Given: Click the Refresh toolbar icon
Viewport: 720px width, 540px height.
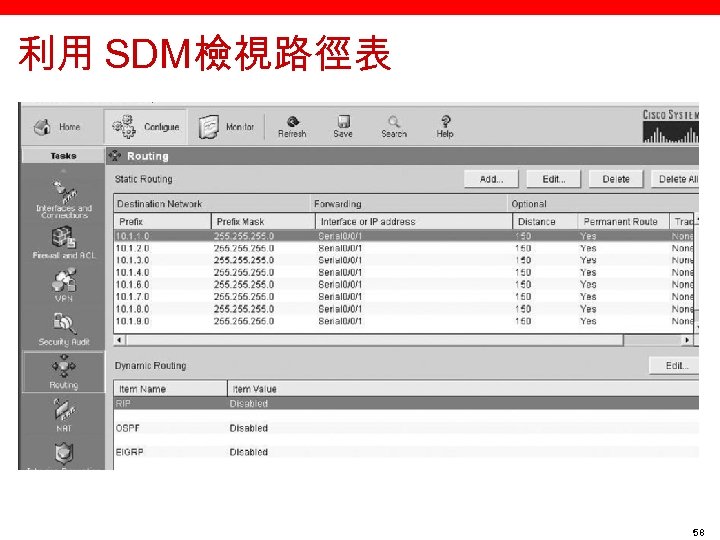Looking at the screenshot, I should tap(292, 127).
